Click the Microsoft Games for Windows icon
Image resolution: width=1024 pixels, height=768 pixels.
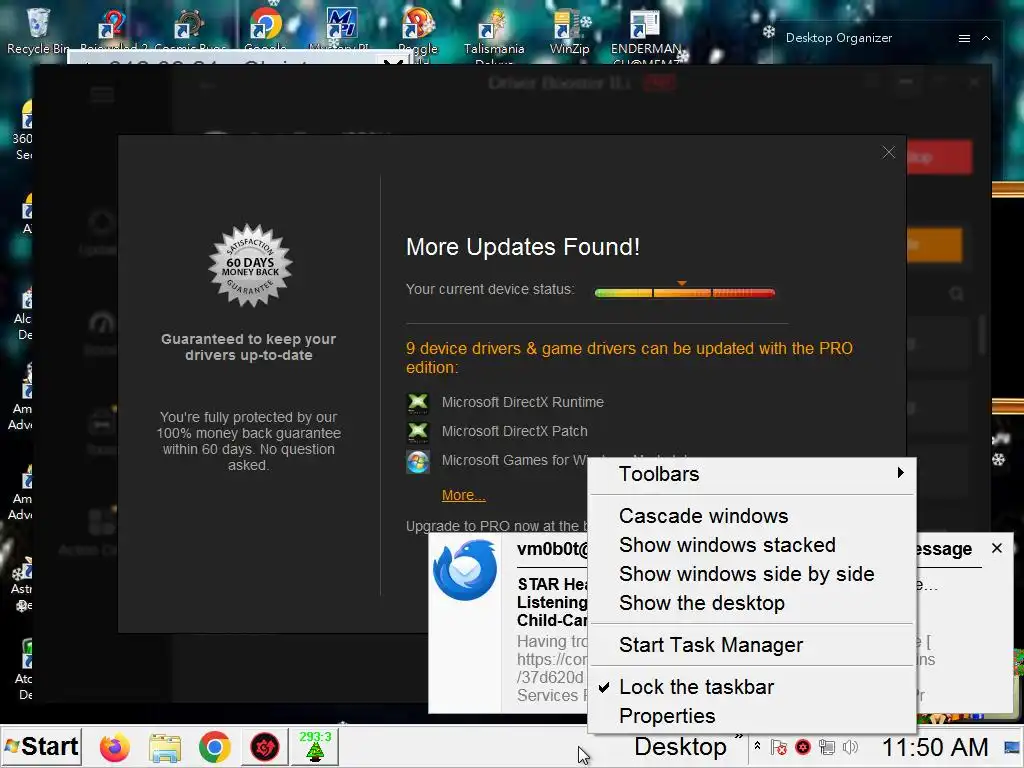click(x=418, y=461)
